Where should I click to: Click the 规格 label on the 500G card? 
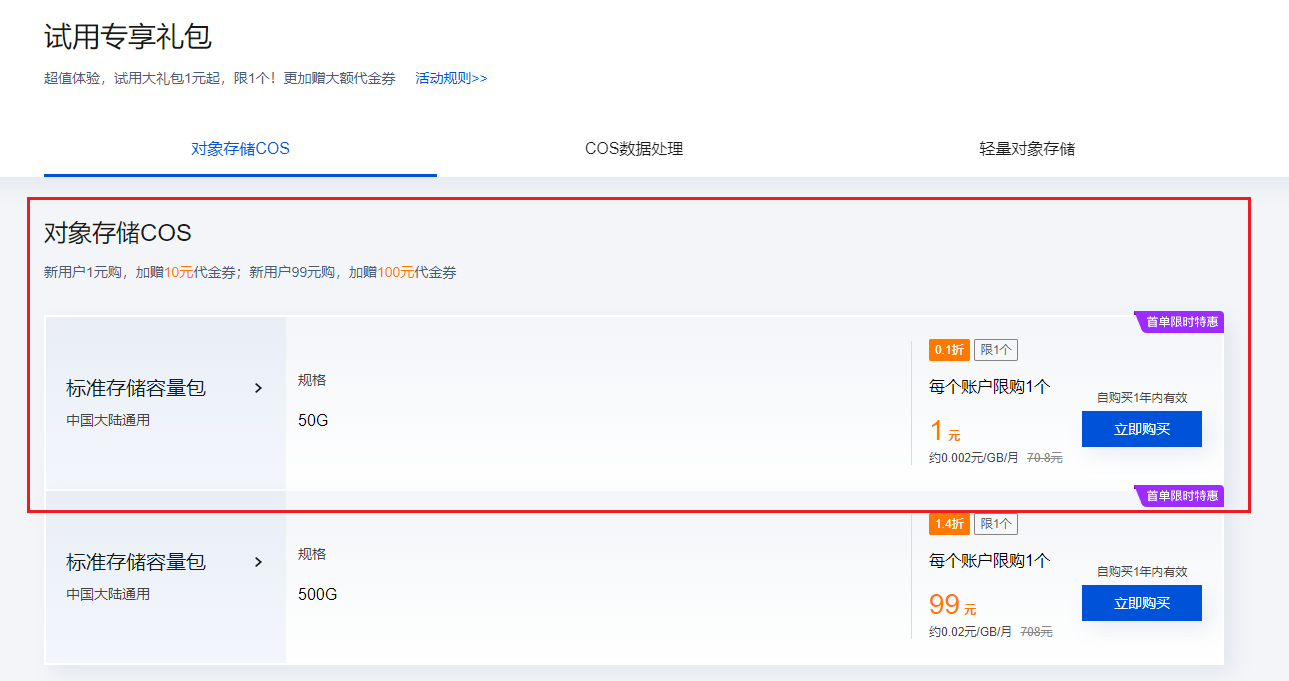coord(312,554)
